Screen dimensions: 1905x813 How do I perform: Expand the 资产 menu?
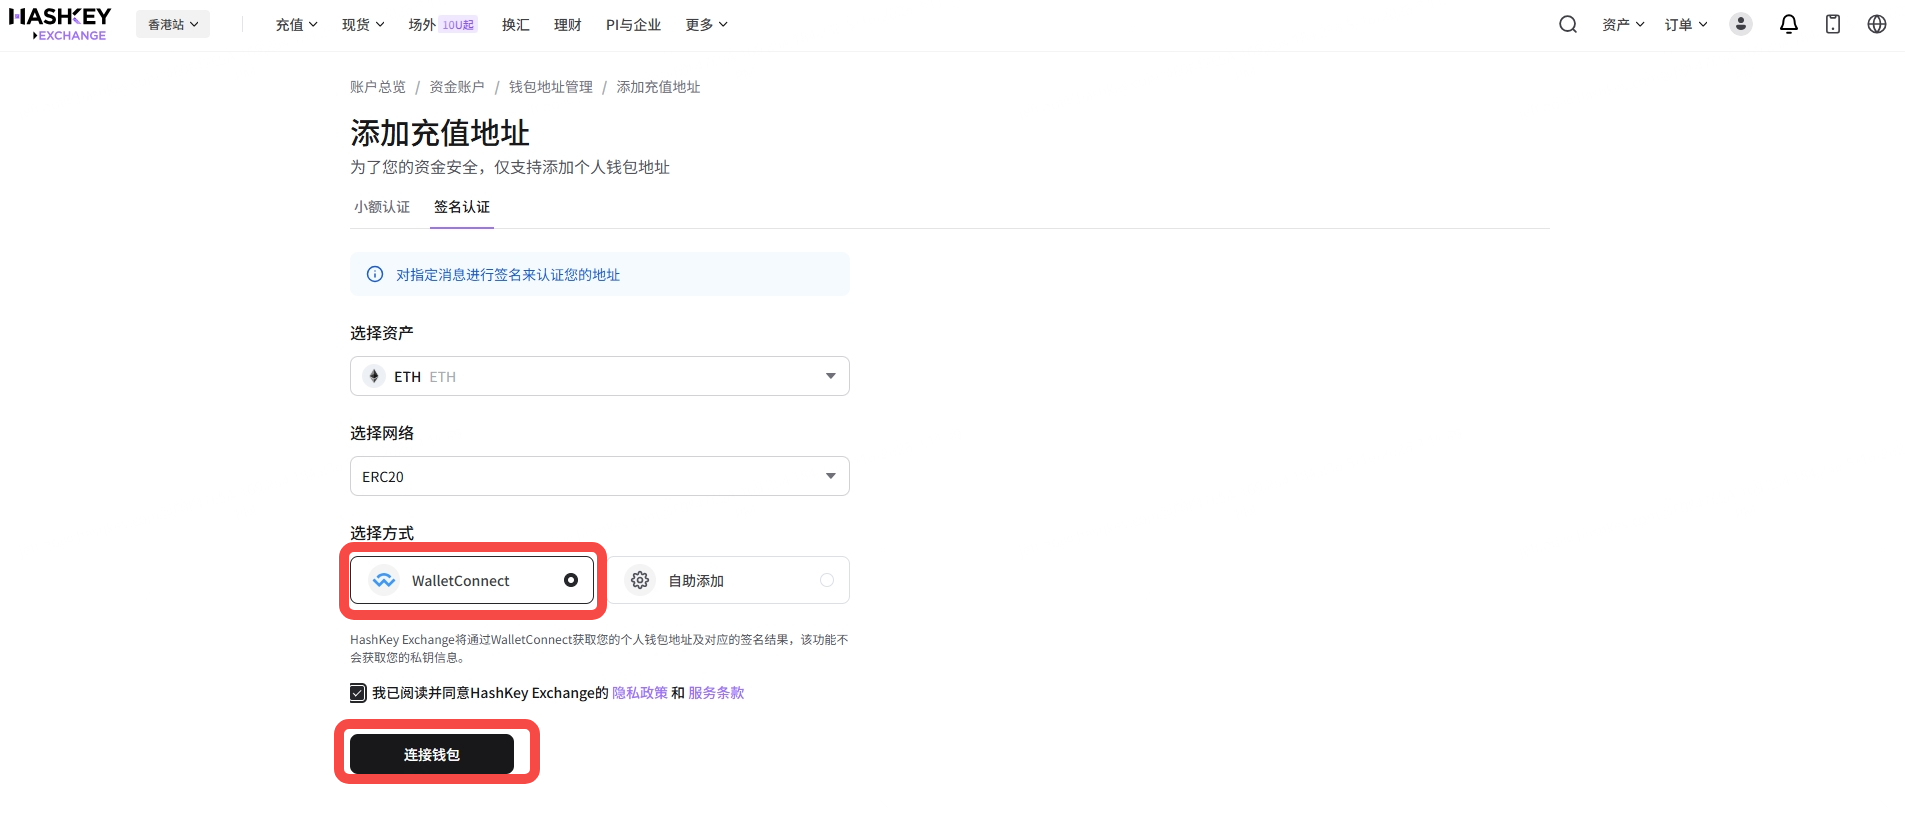tap(1623, 24)
